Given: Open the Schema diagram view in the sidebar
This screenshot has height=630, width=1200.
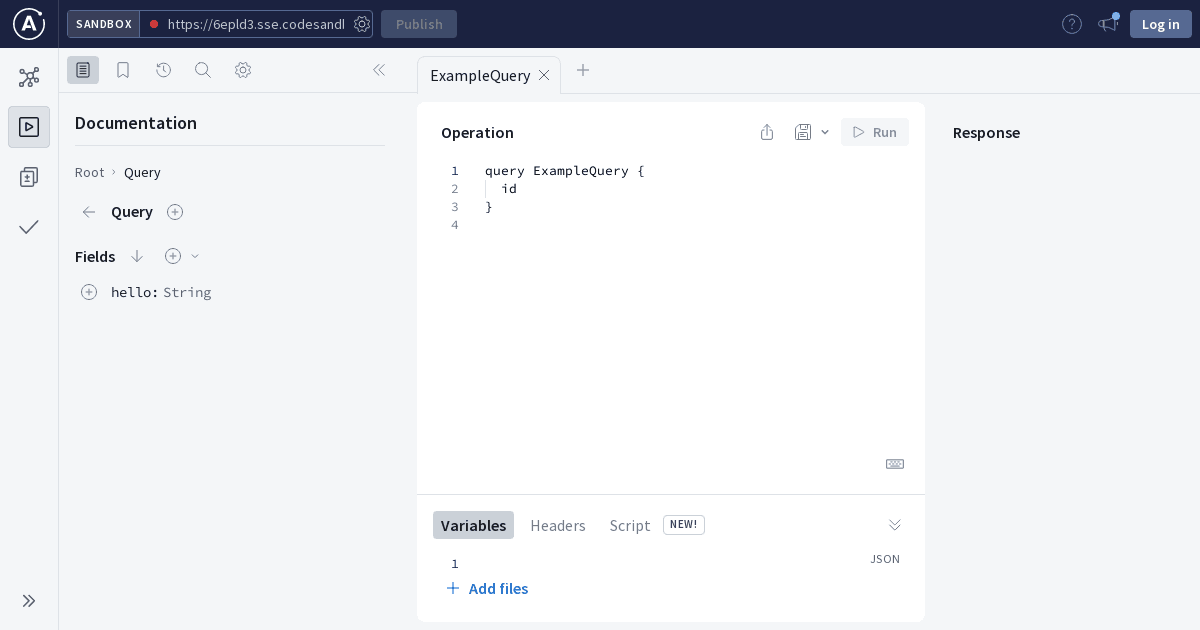Looking at the screenshot, I should [29, 77].
